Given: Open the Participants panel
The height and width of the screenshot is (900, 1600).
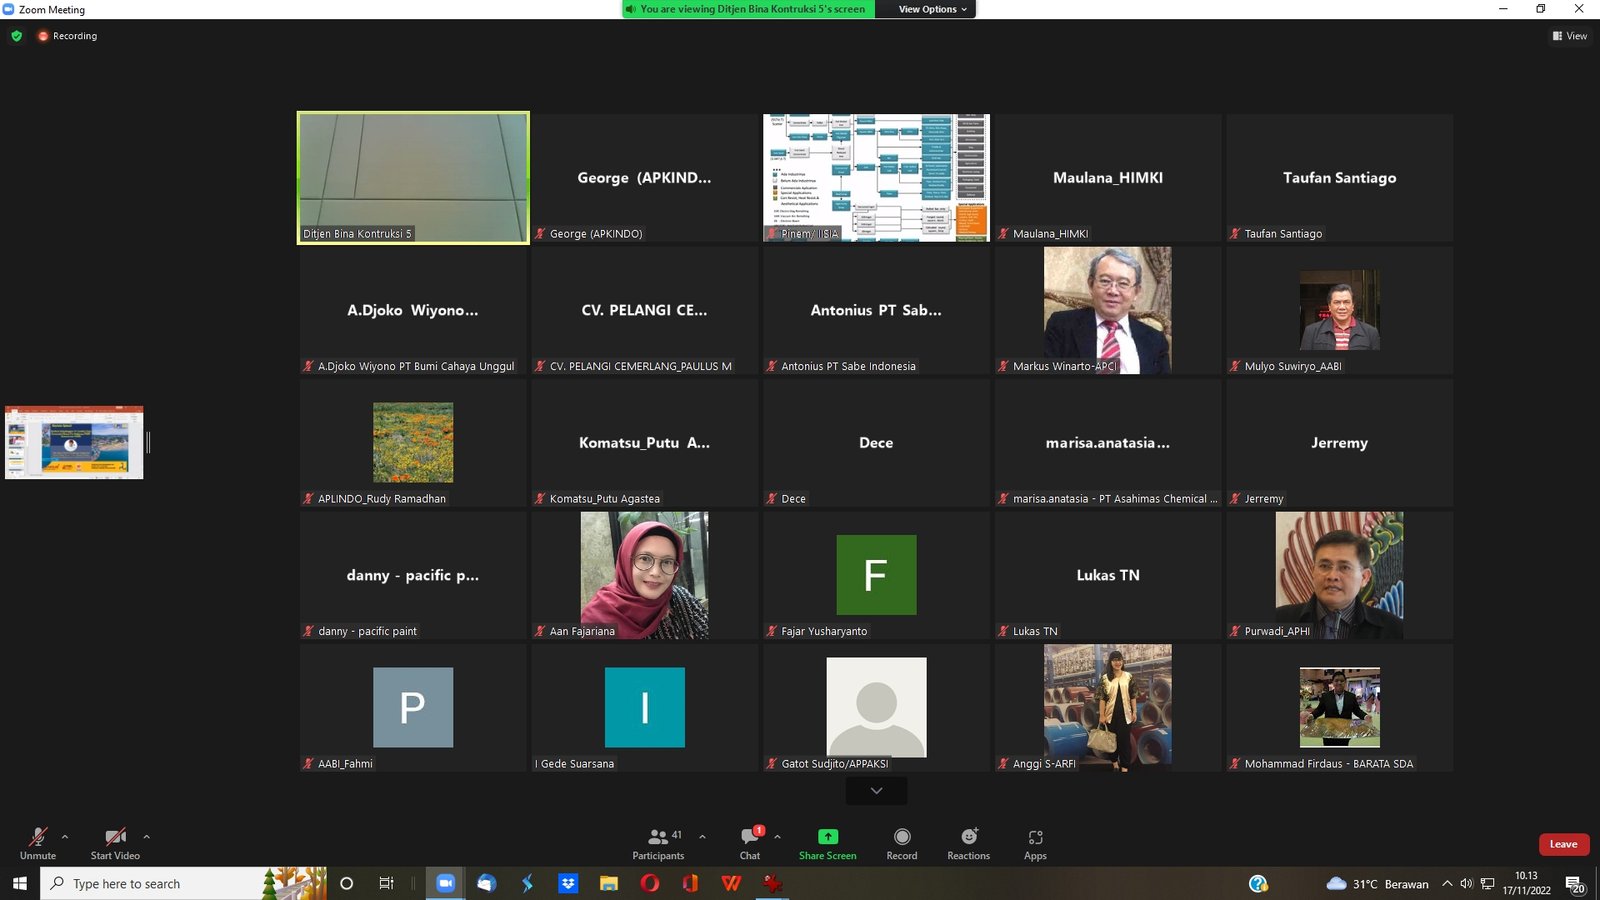Looking at the screenshot, I should coord(658,844).
